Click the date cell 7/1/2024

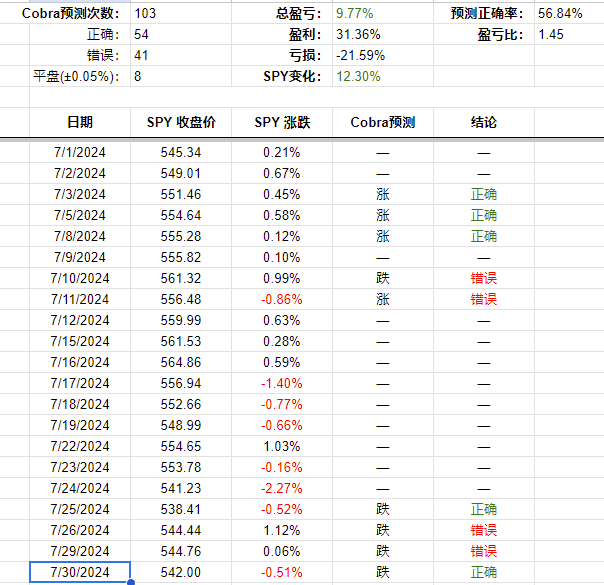coord(80,152)
